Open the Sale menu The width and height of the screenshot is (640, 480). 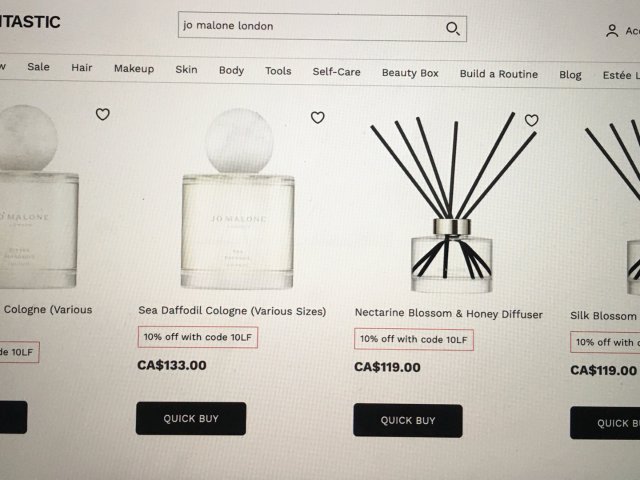point(38,67)
